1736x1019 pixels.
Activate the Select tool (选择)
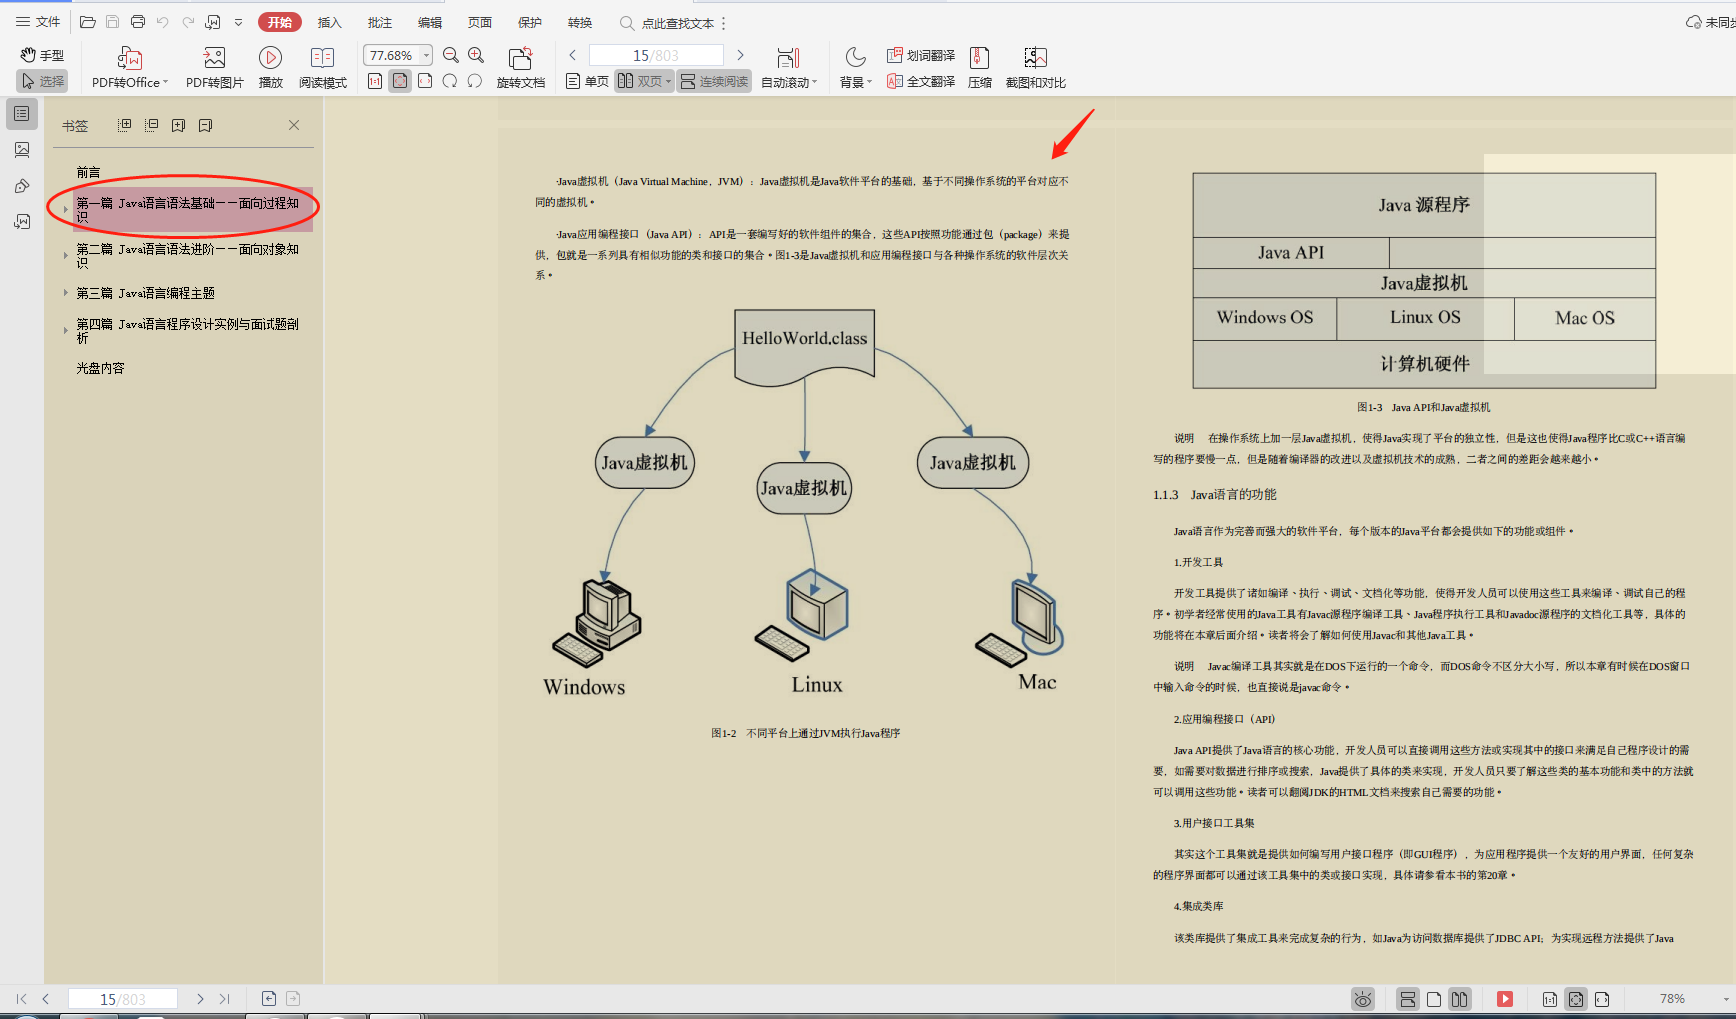(42, 81)
